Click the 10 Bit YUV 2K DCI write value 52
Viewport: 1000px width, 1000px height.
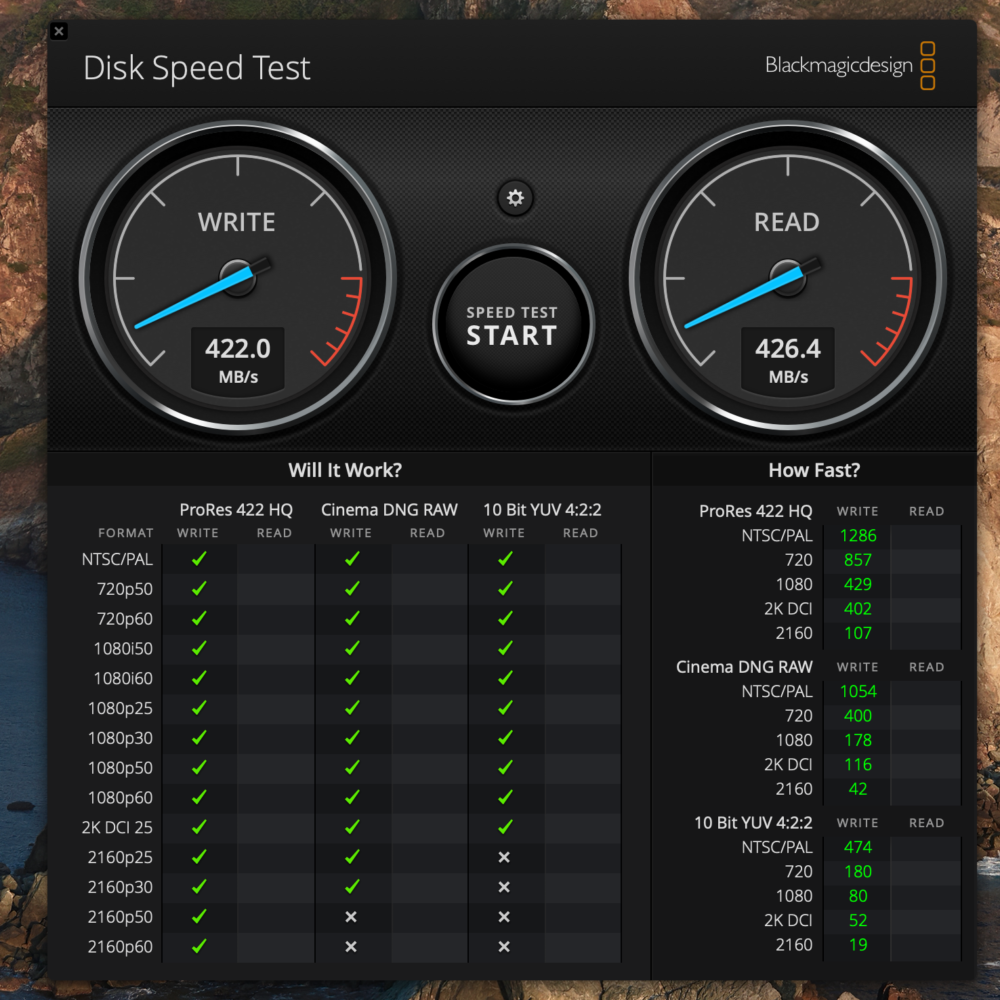[858, 920]
